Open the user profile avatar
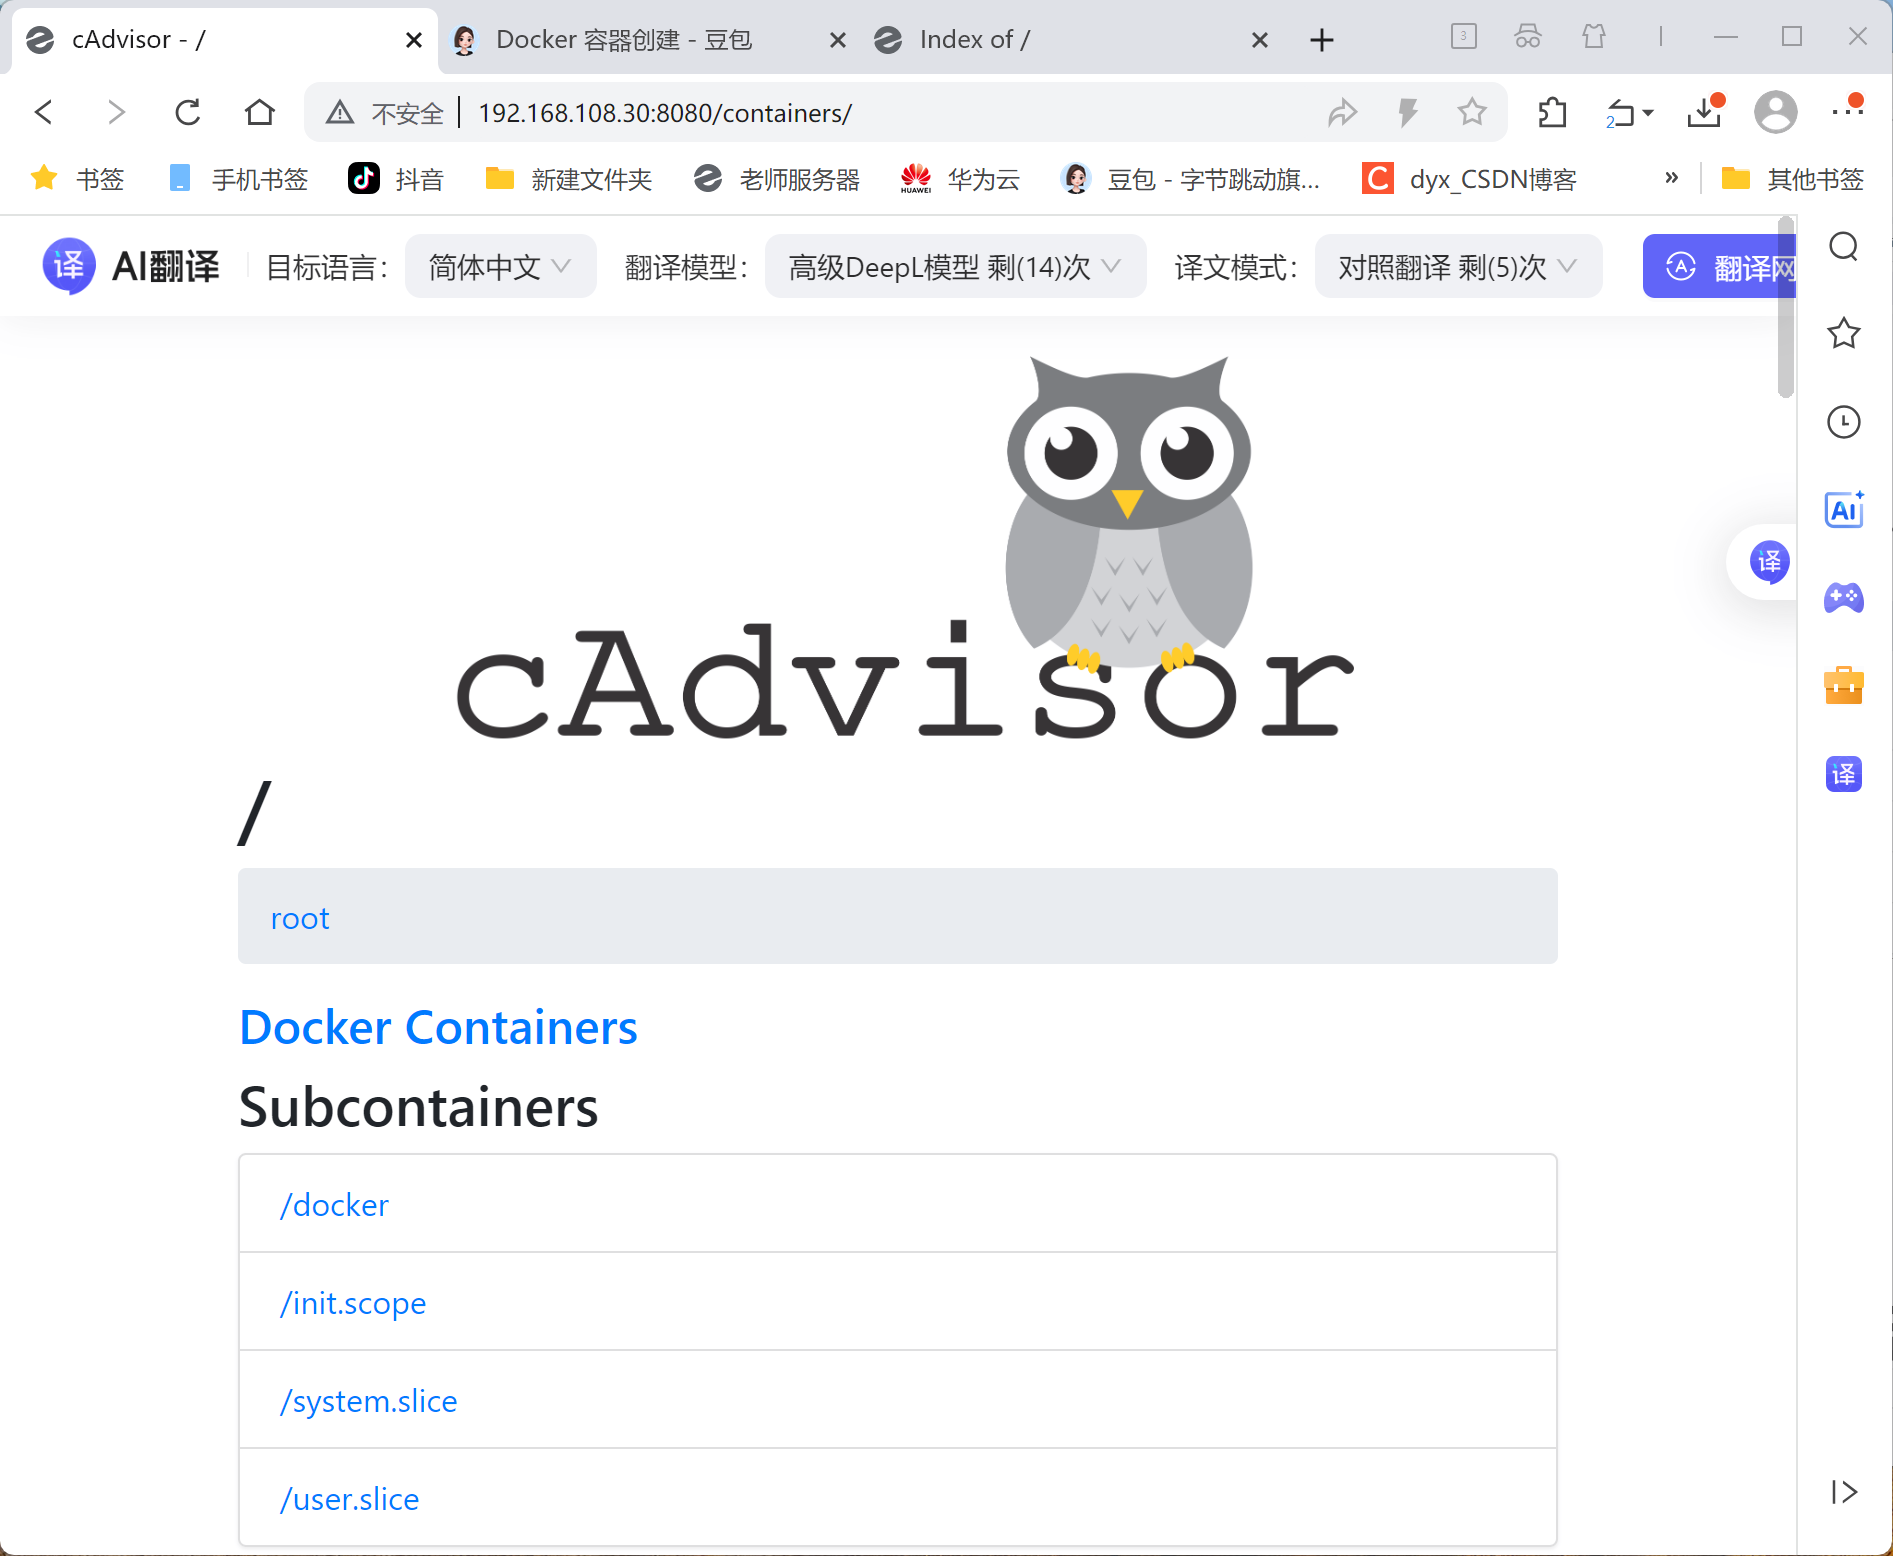Image resolution: width=1893 pixels, height=1556 pixels. click(x=1776, y=112)
